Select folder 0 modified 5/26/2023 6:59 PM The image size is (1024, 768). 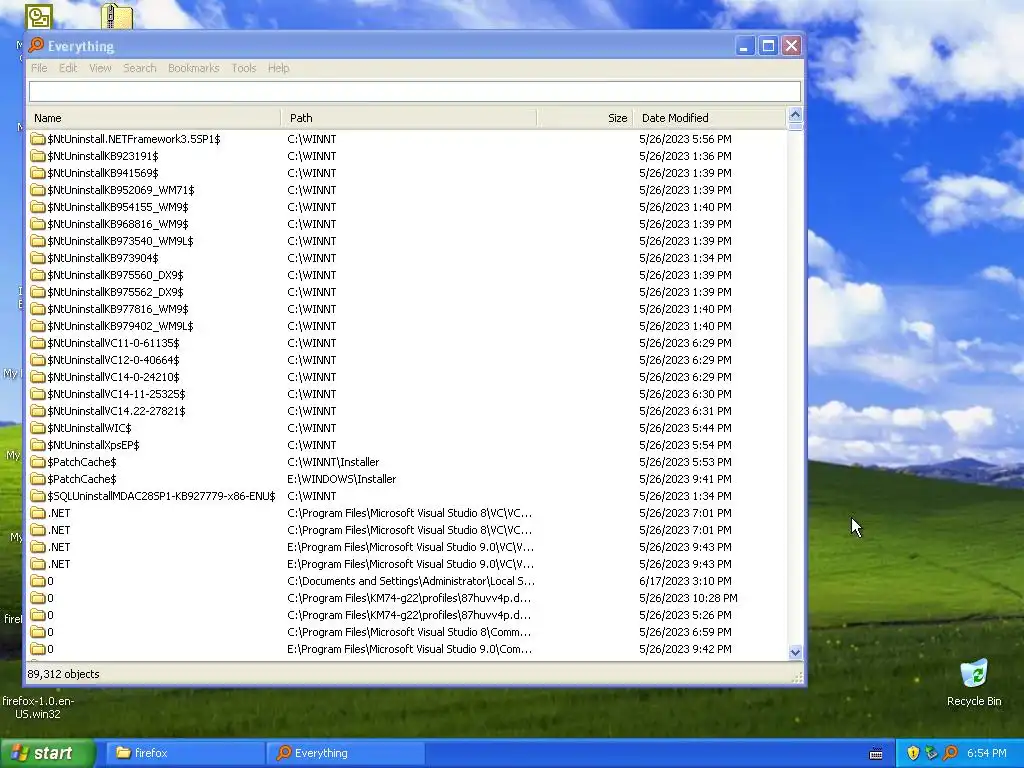(38, 632)
